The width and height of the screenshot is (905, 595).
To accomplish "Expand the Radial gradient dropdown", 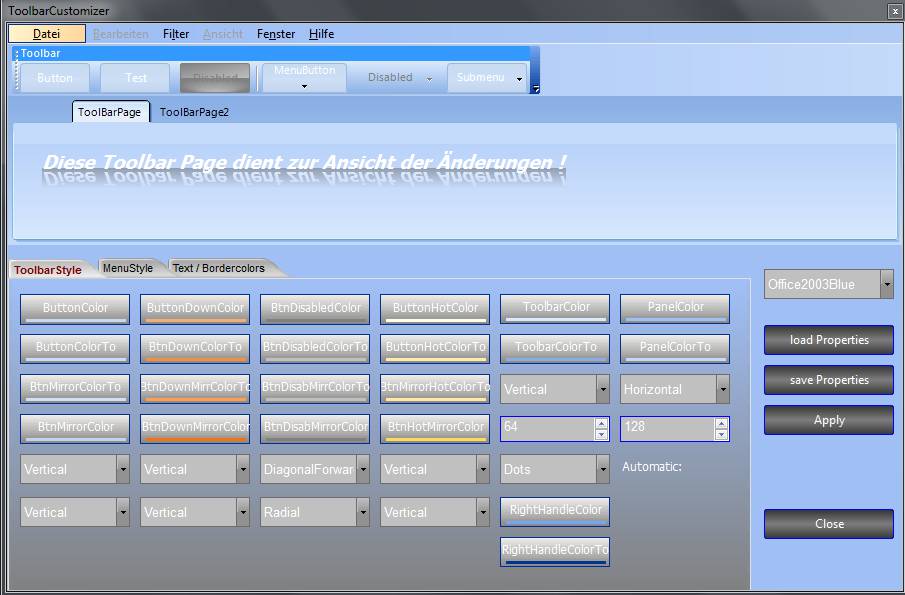I will [362, 512].
